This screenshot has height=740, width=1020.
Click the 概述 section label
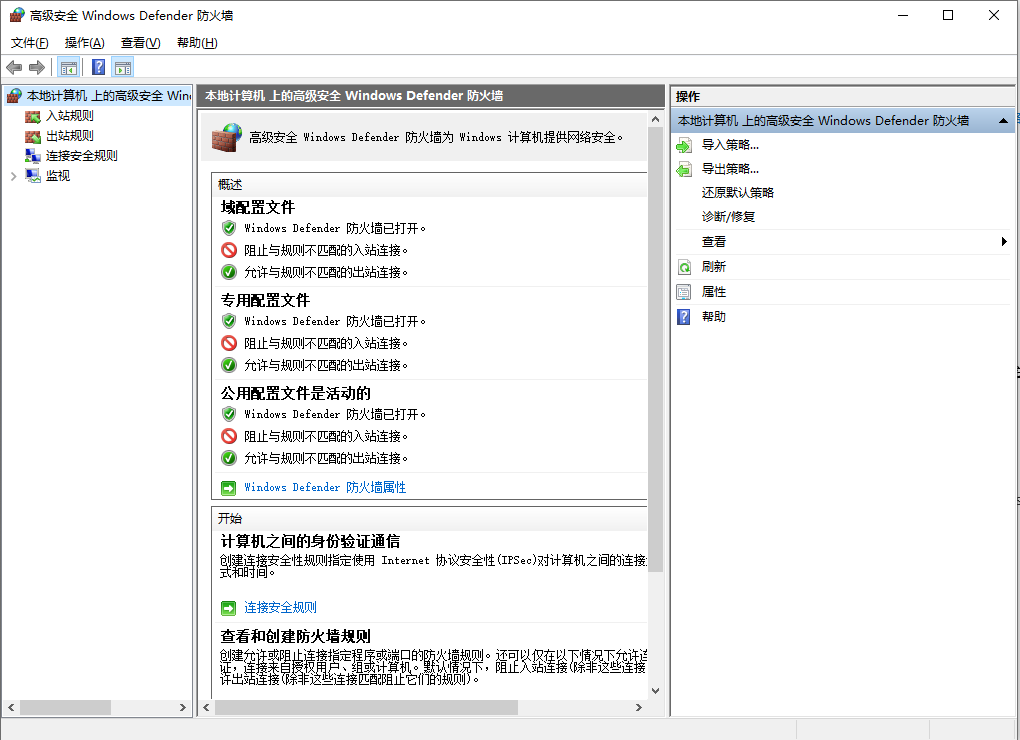point(230,185)
